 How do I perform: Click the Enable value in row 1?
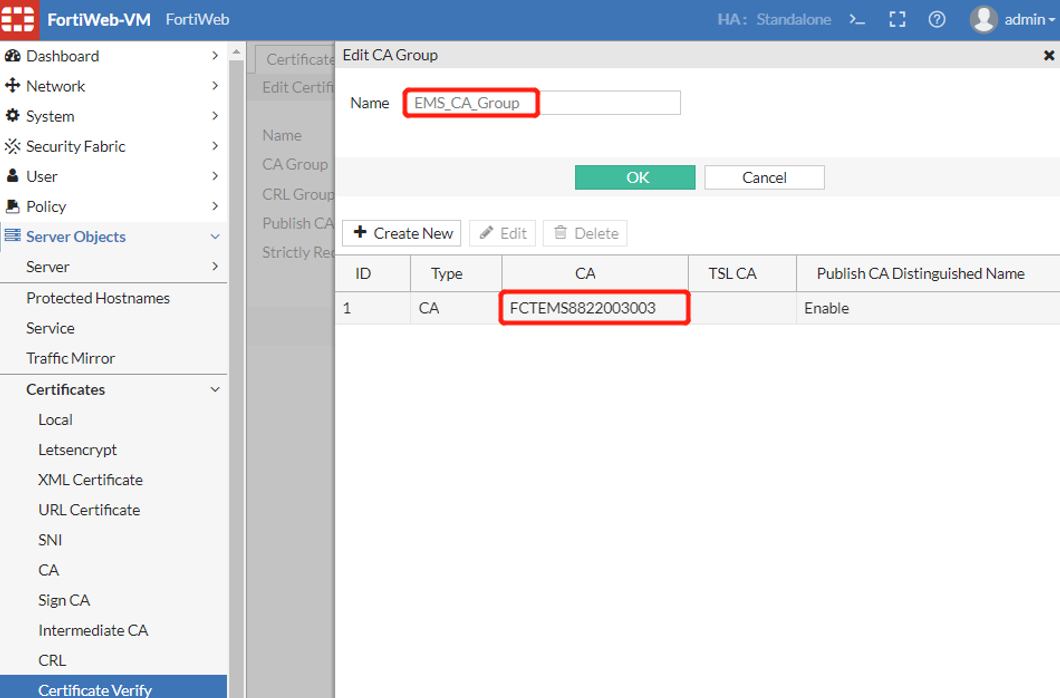(x=826, y=308)
